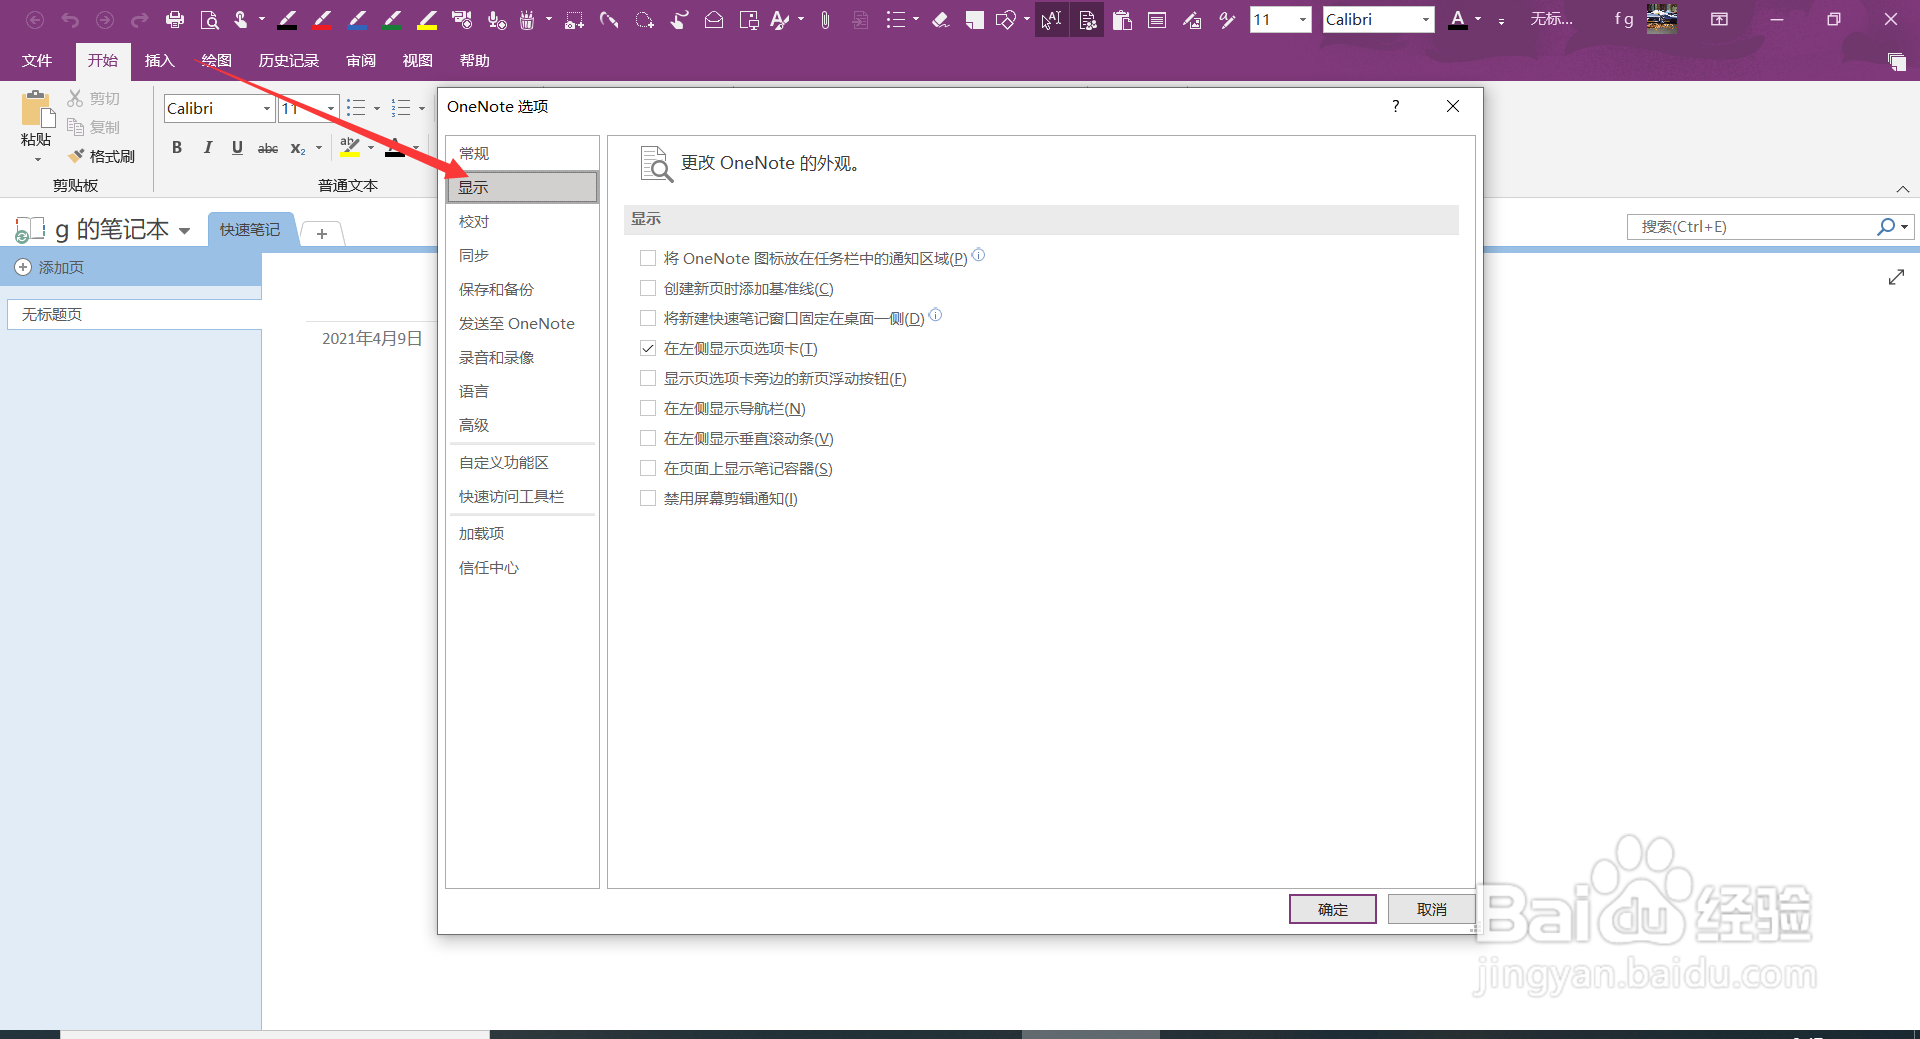The height and width of the screenshot is (1039, 1920).
Task: Select 保存和备份 in options list
Action: [x=522, y=289]
